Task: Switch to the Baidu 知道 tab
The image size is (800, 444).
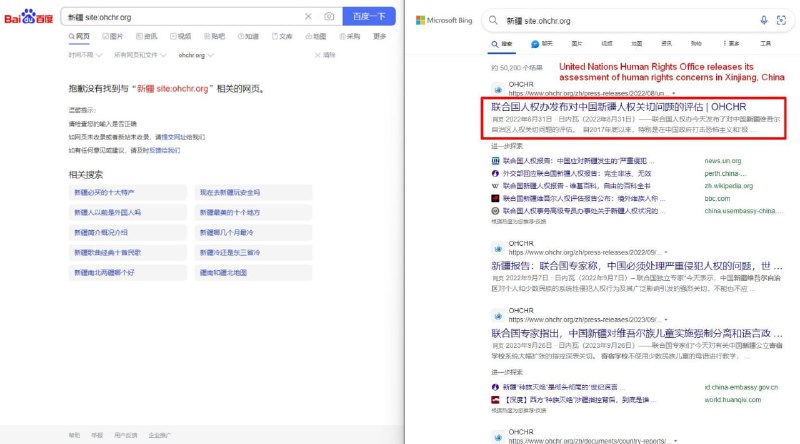Action: (248, 36)
